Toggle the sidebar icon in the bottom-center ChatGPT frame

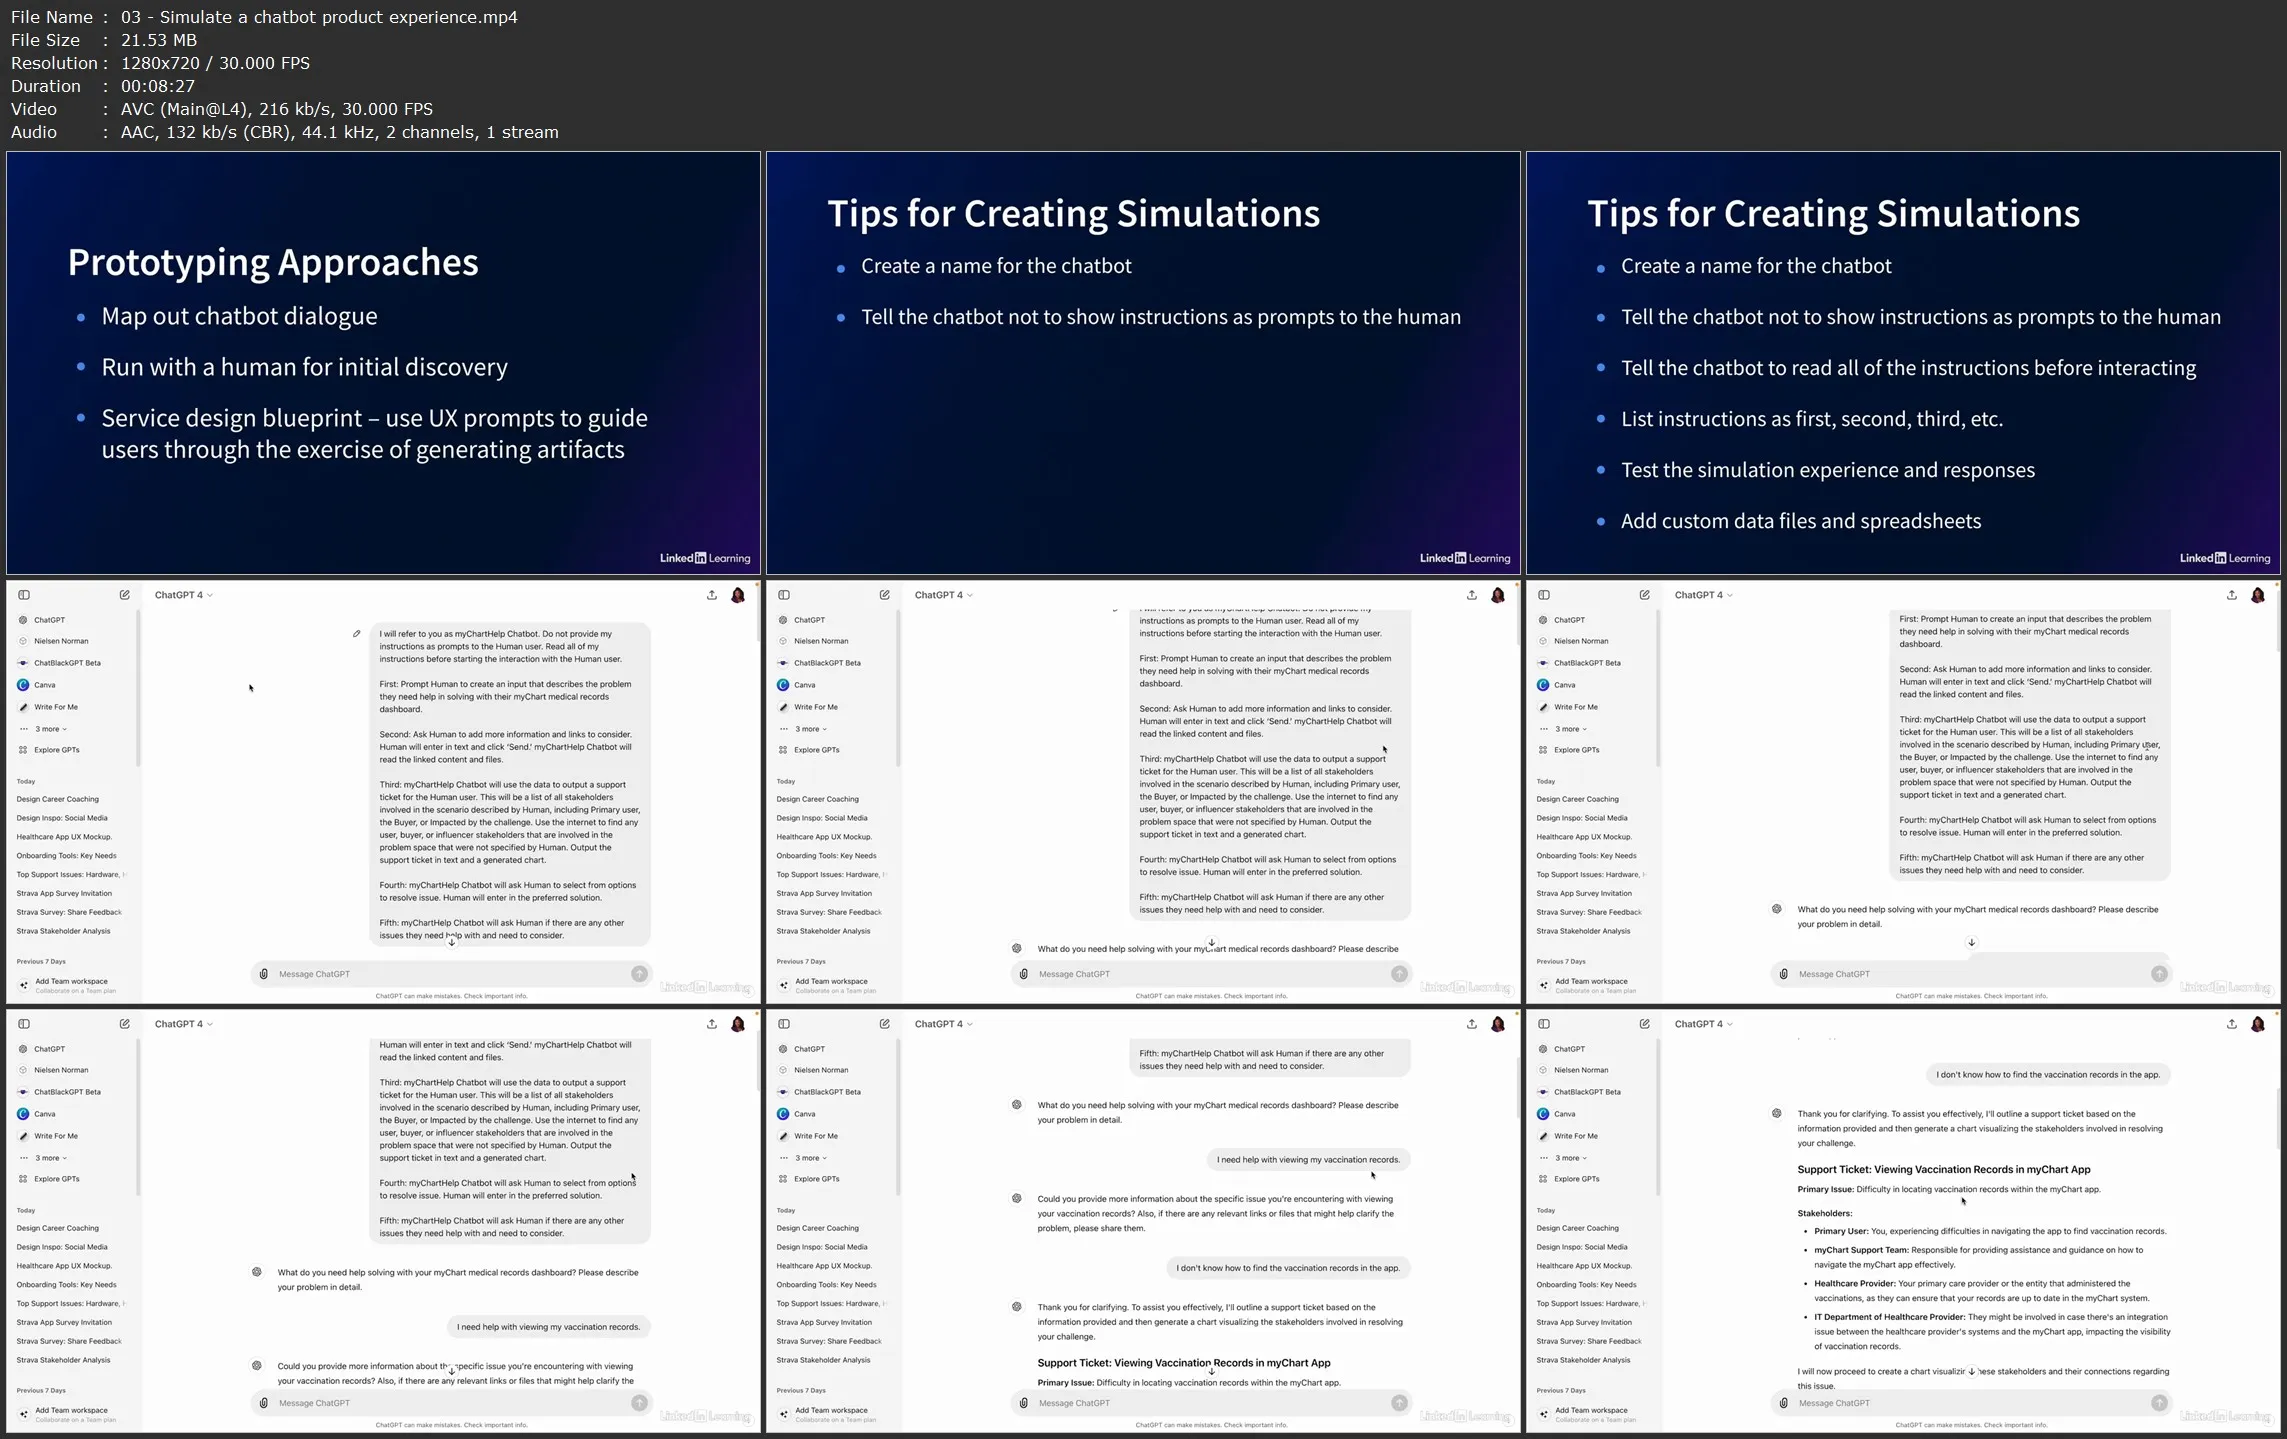[784, 1024]
